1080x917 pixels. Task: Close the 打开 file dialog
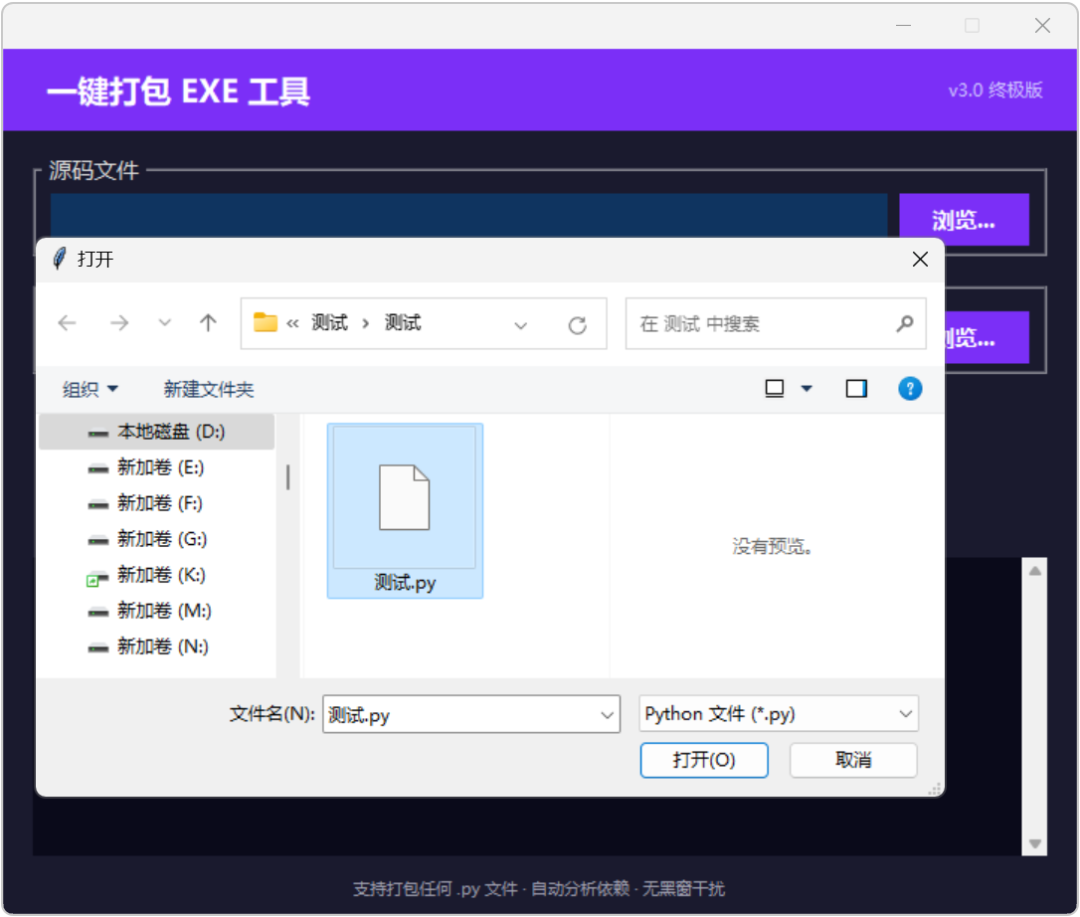(920, 260)
